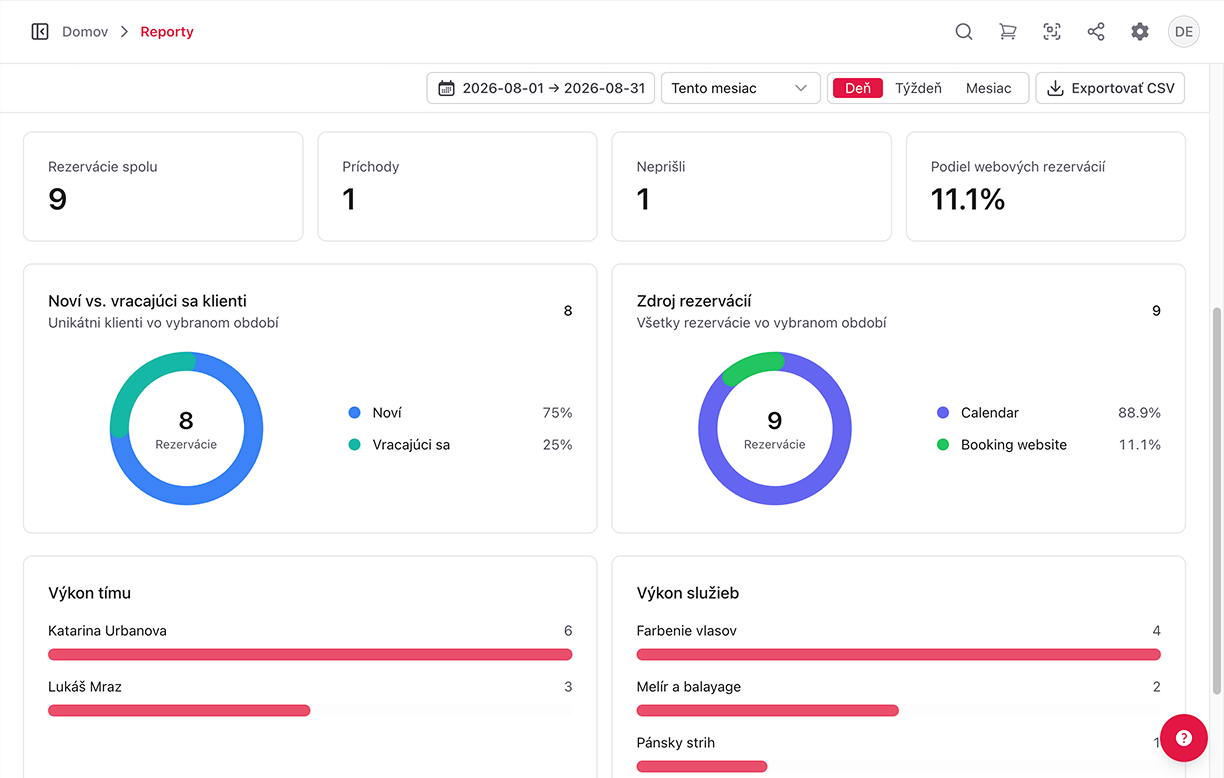This screenshot has height=778, width=1224.
Task: Click the Noví vs. vracajúci sa klienti heading
Action: 147,301
